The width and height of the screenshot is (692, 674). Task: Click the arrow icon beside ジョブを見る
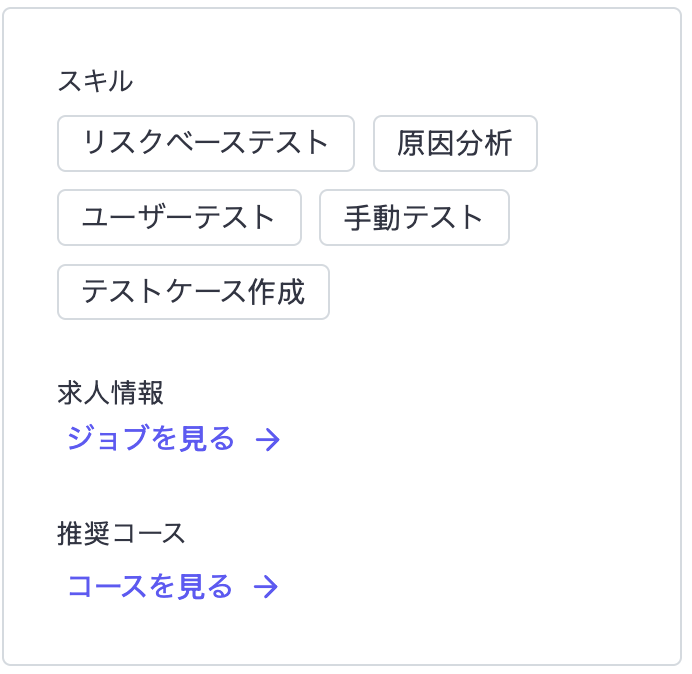pos(267,440)
